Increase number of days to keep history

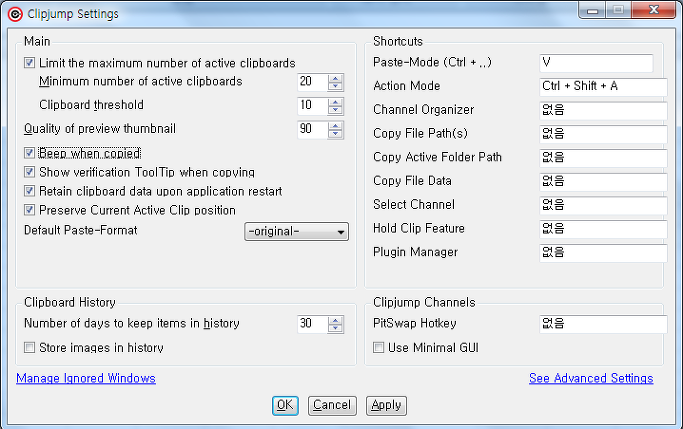coord(335,320)
